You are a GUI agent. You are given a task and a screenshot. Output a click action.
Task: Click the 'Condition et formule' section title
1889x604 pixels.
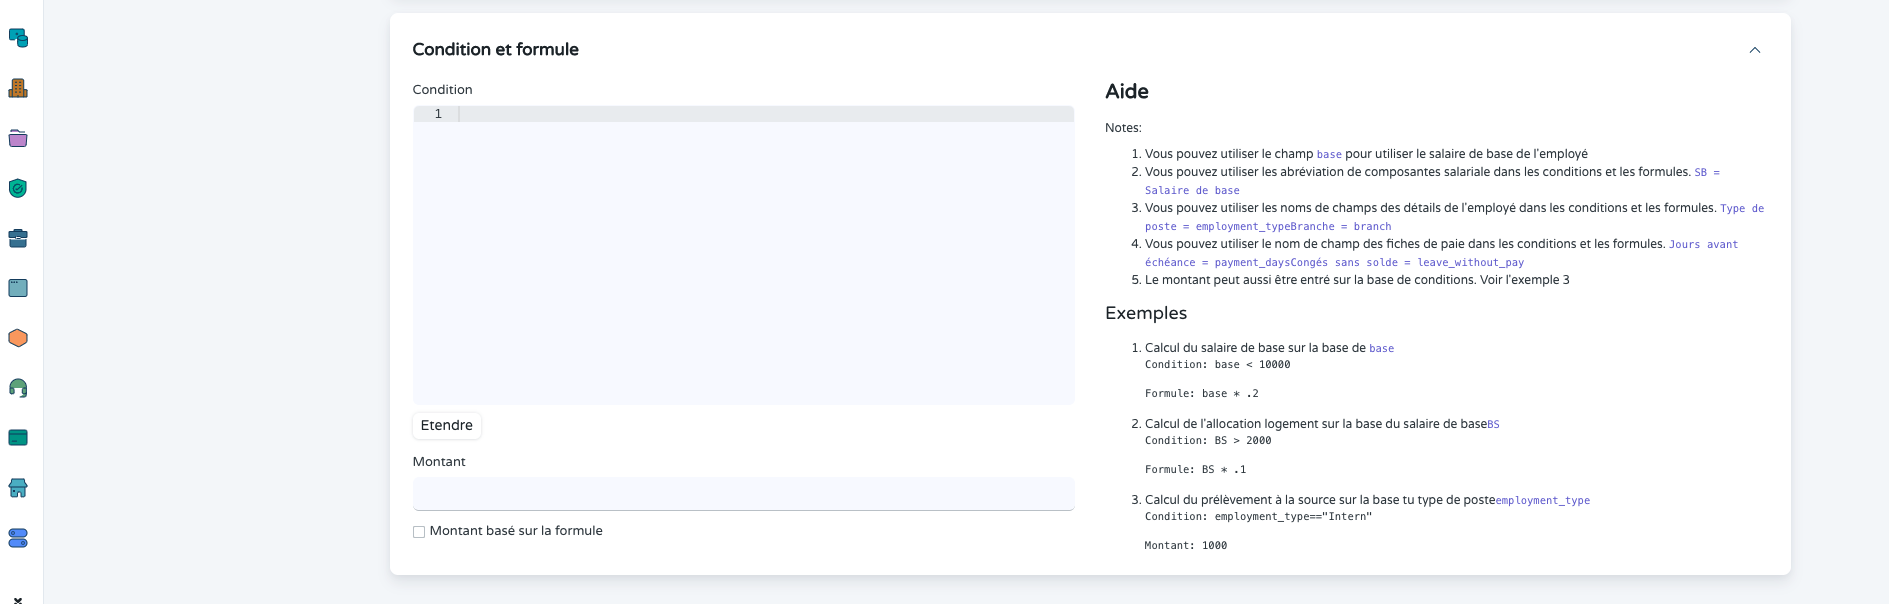coord(495,50)
